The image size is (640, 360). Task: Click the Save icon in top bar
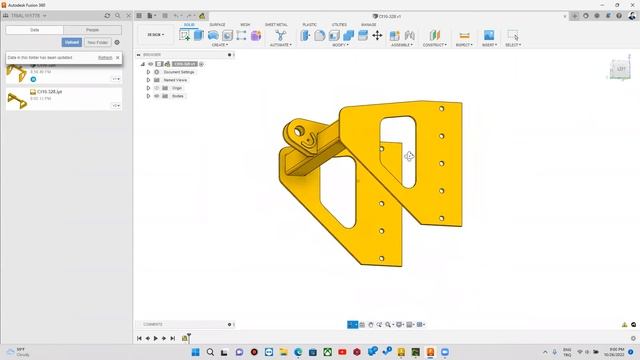click(165, 16)
